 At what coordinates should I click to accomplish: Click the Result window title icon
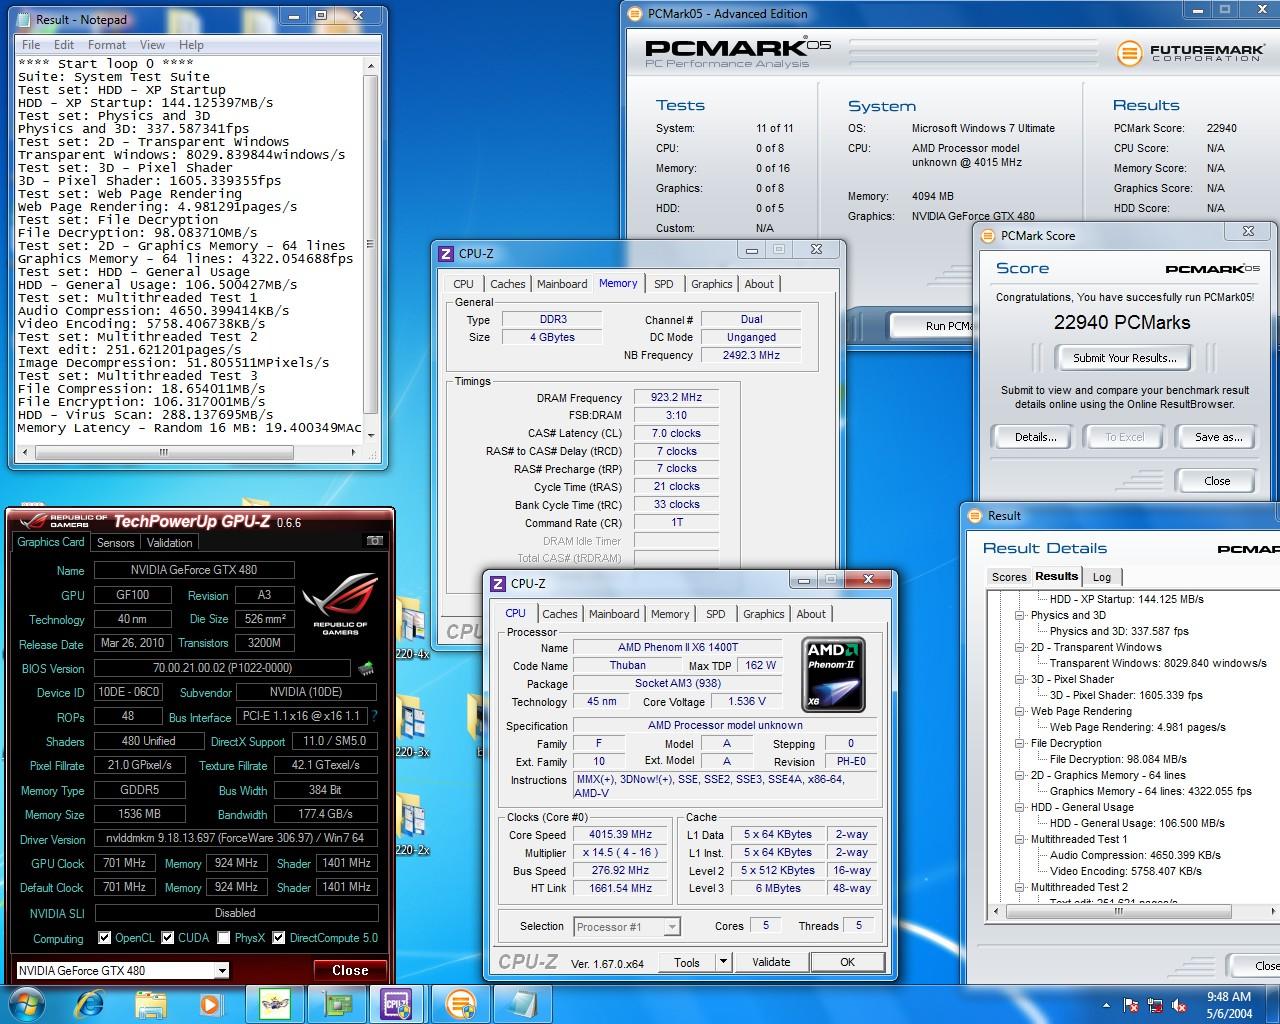tap(975, 515)
